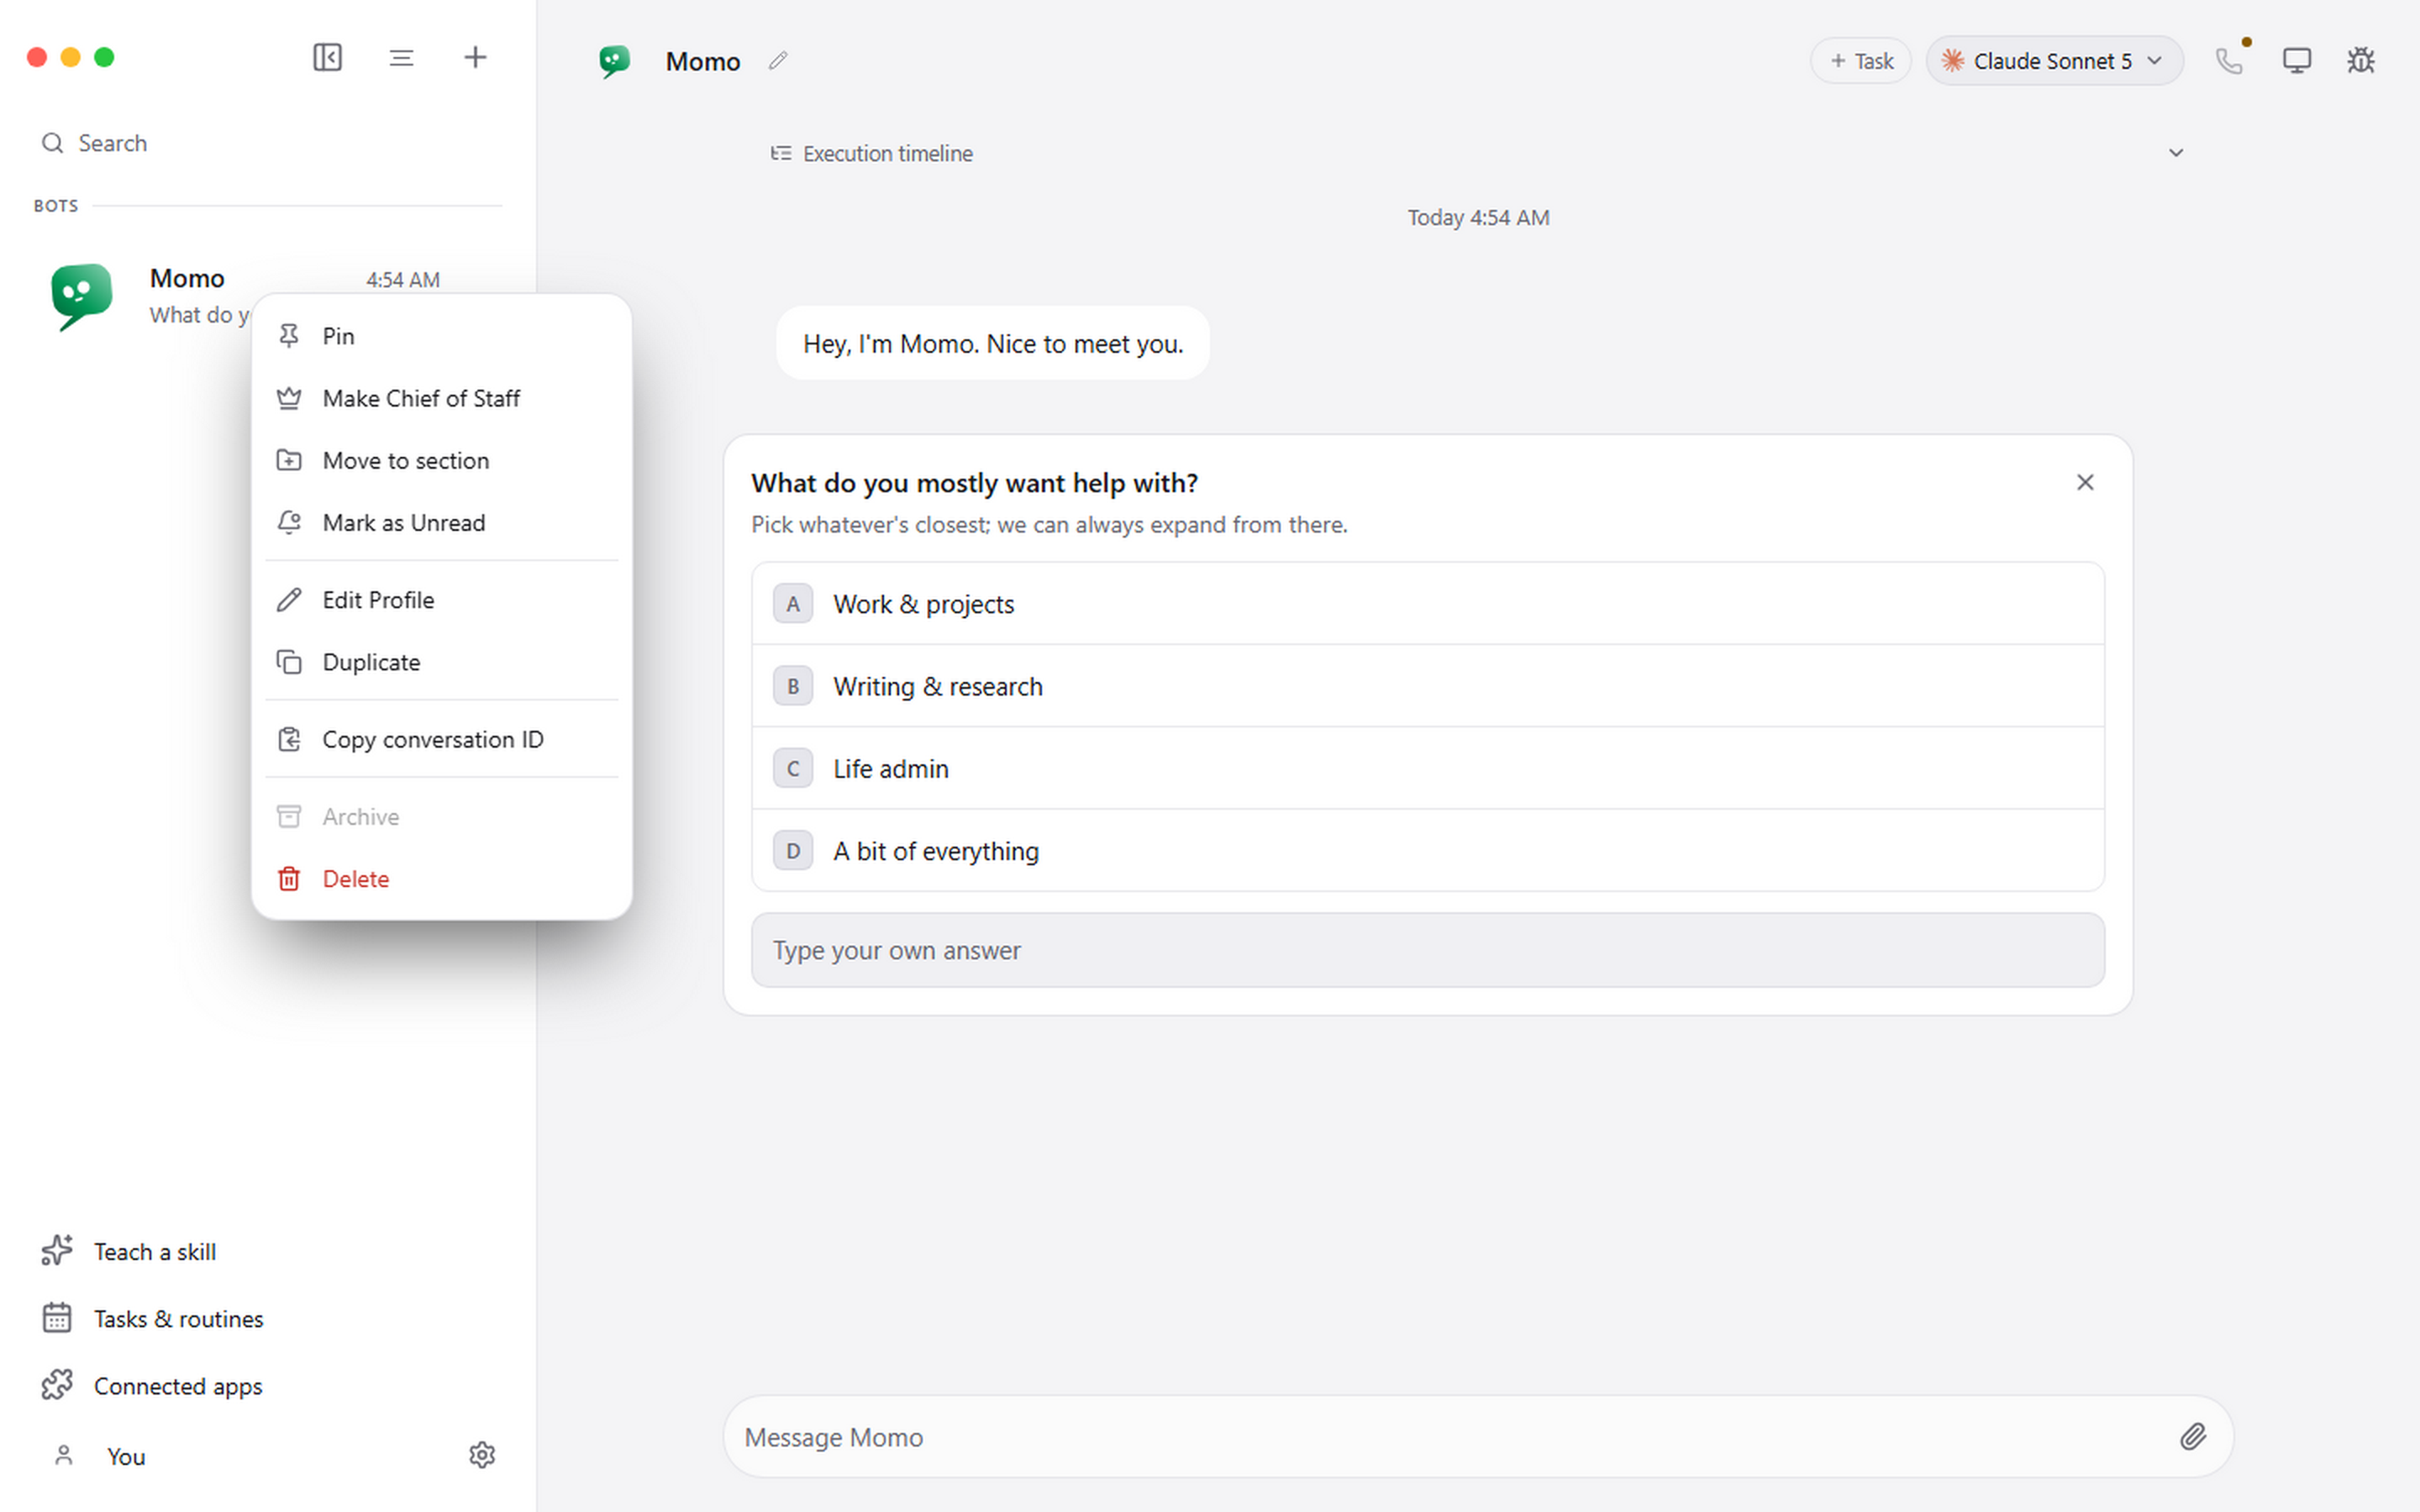Click the calendar icon beside Tasks & routines
This screenshot has width=2420, height=1512.
(x=57, y=1318)
